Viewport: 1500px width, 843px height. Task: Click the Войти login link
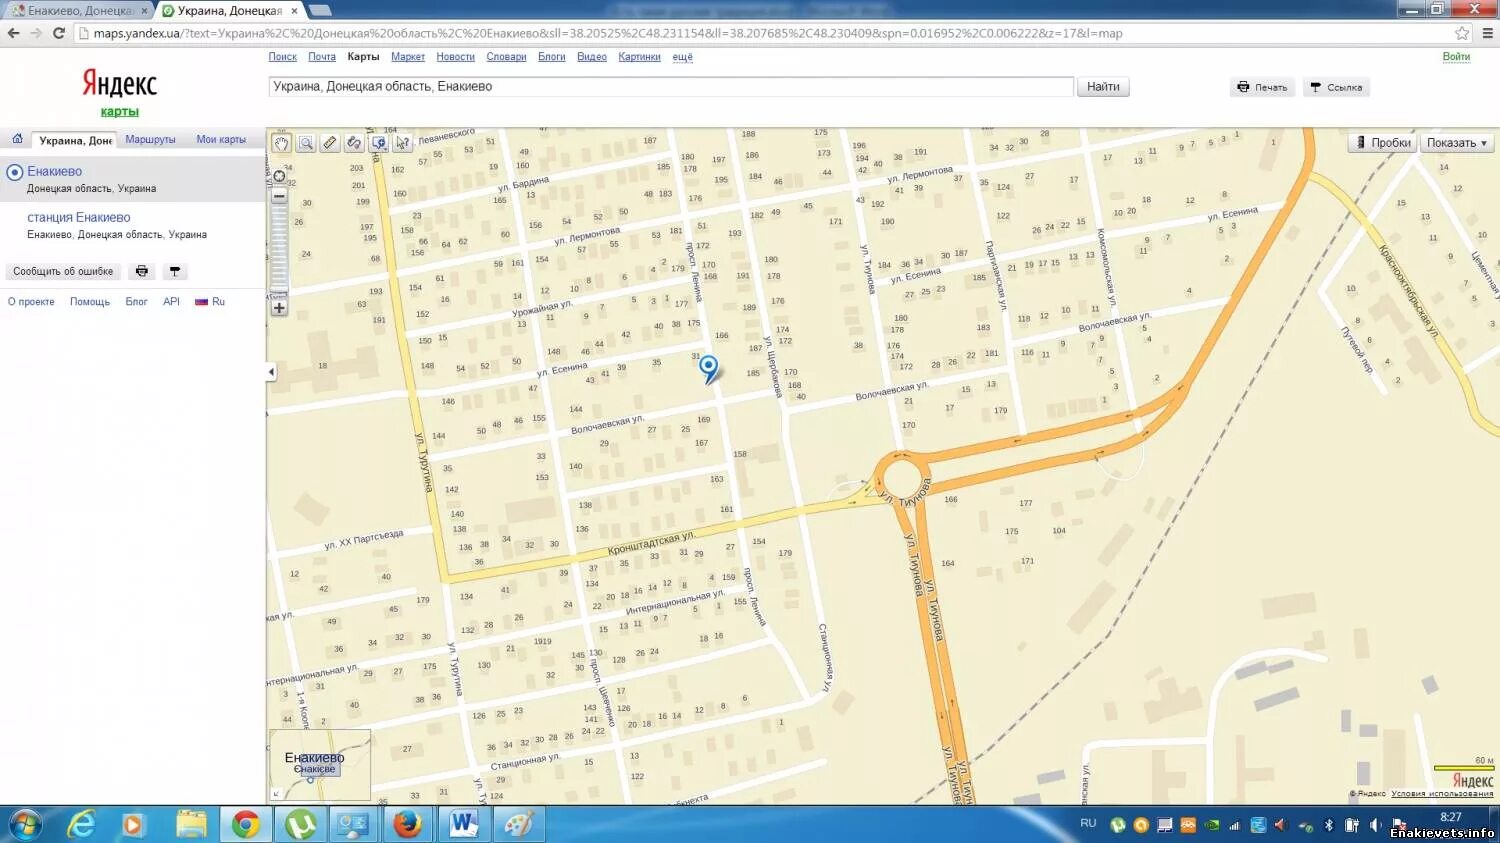click(x=1456, y=57)
